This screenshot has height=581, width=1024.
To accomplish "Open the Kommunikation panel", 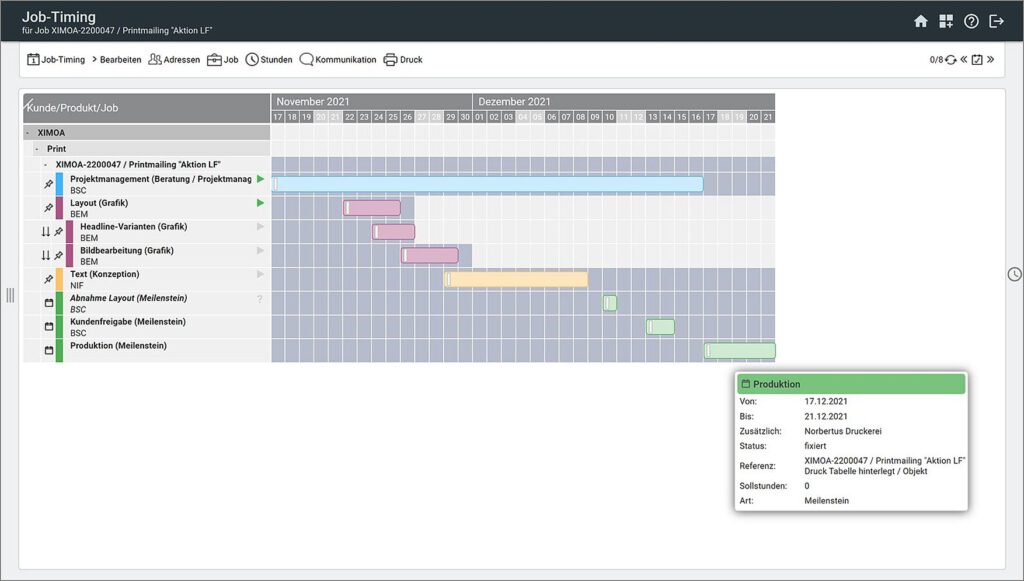I will [x=338, y=60].
